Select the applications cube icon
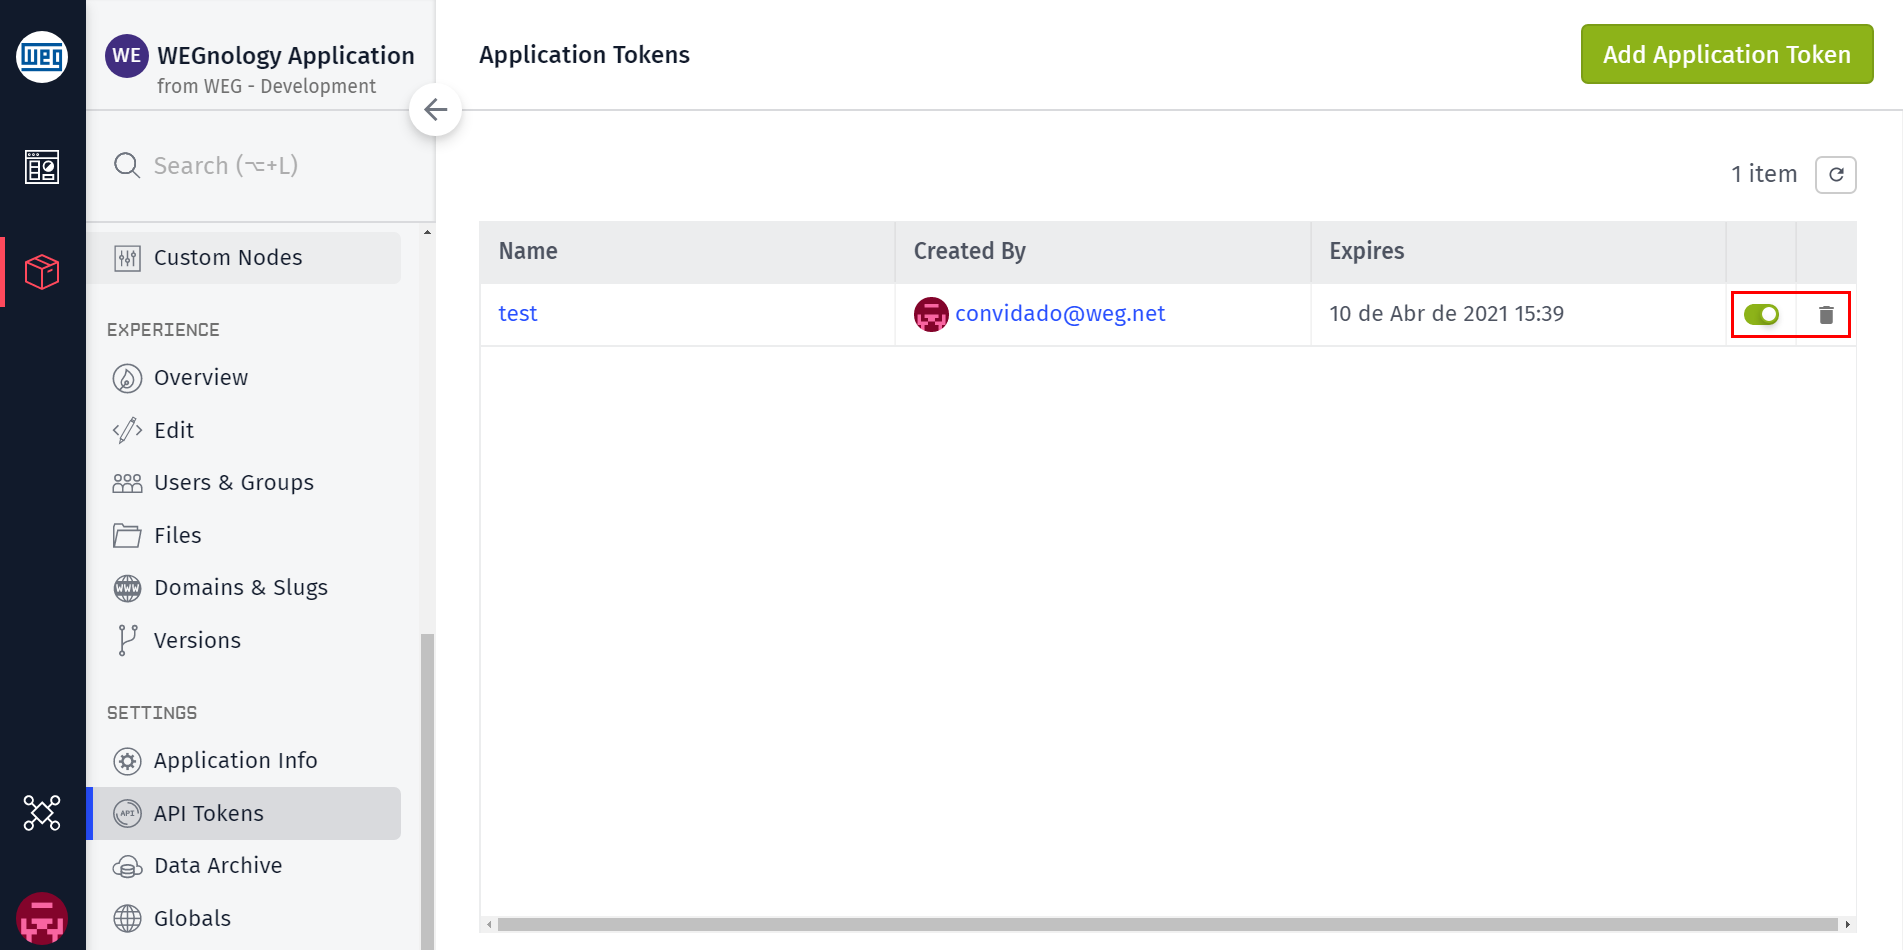 coord(42,271)
